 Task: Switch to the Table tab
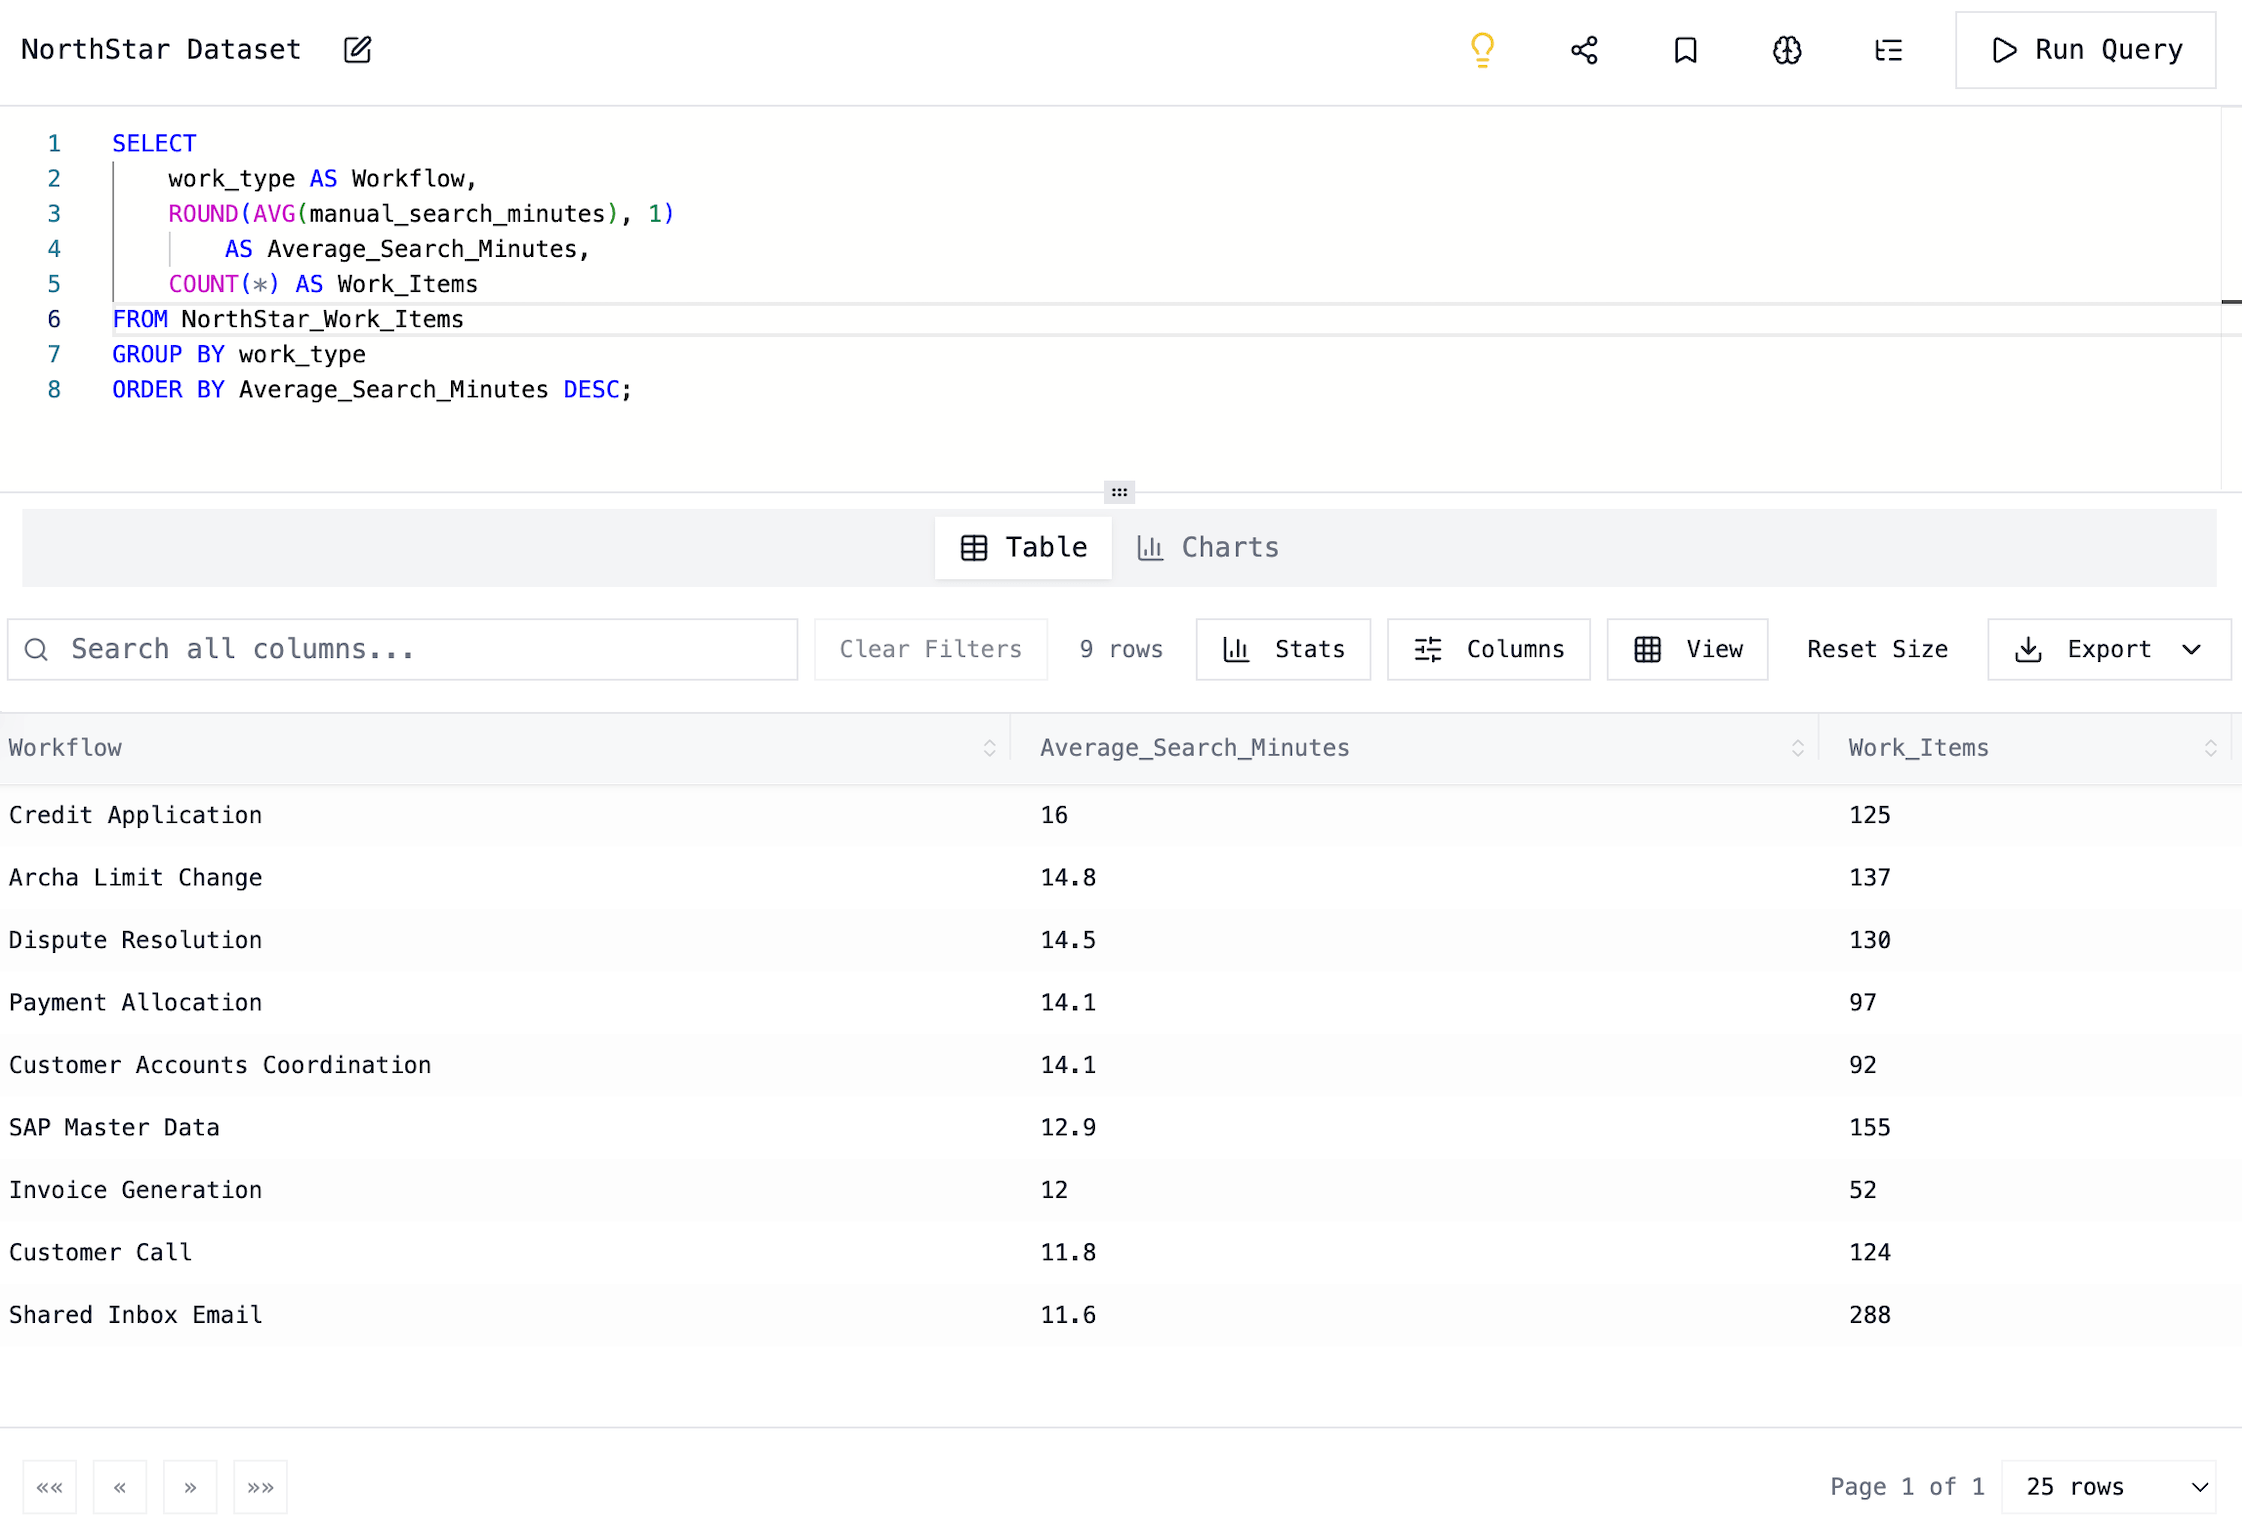1023,547
